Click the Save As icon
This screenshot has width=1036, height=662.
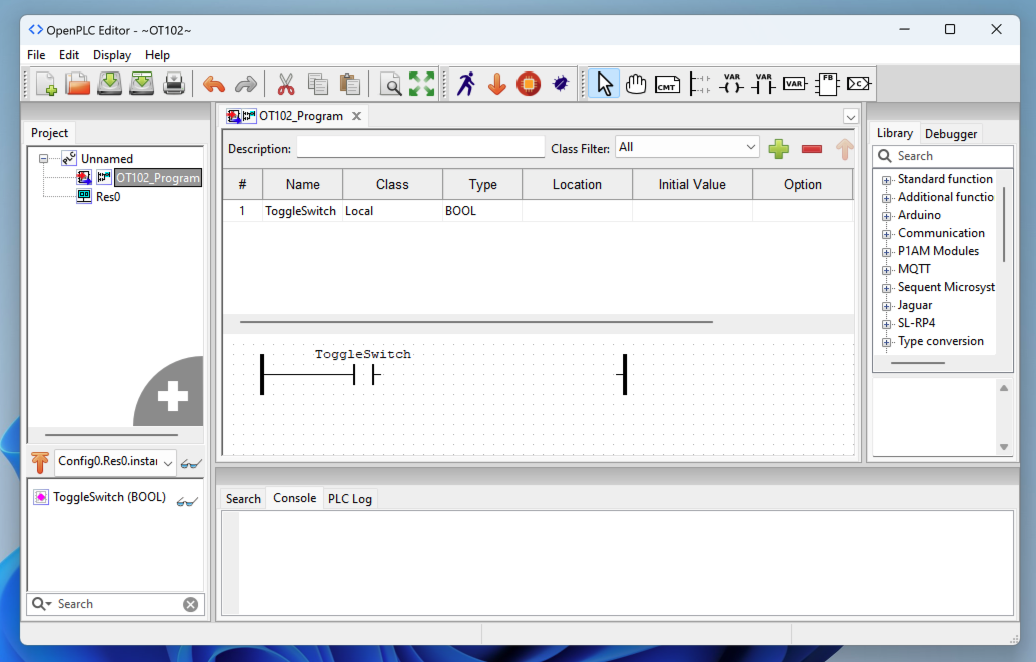[x=141, y=84]
